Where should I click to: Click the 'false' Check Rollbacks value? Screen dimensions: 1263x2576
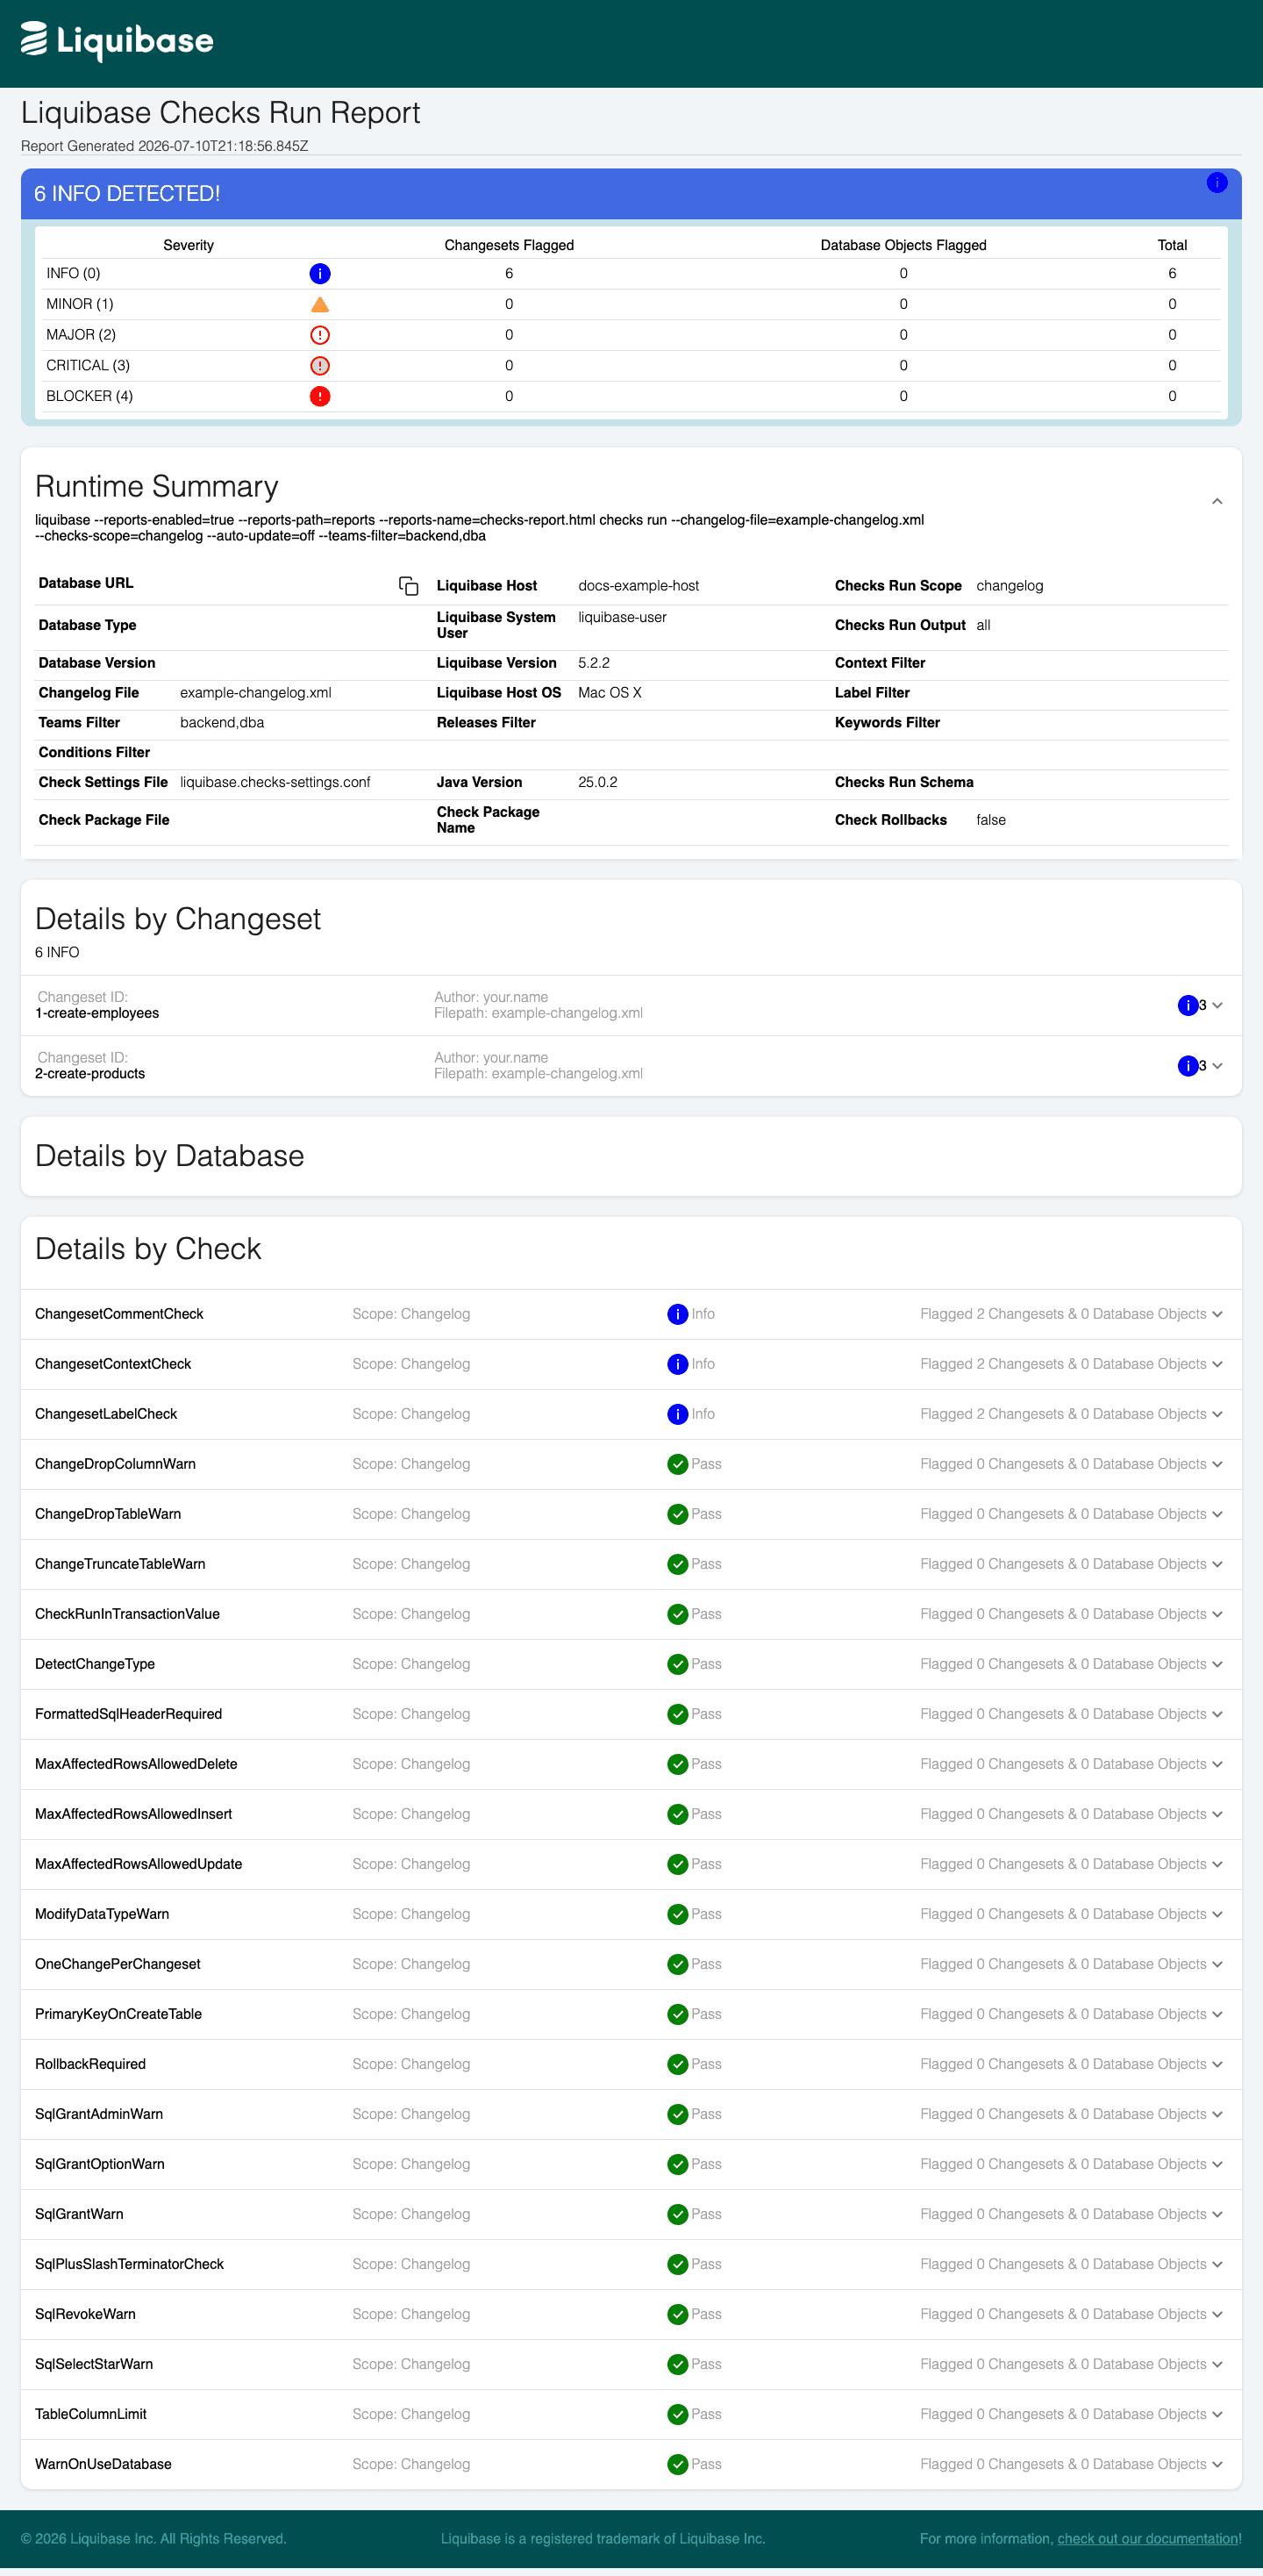tap(991, 820)
